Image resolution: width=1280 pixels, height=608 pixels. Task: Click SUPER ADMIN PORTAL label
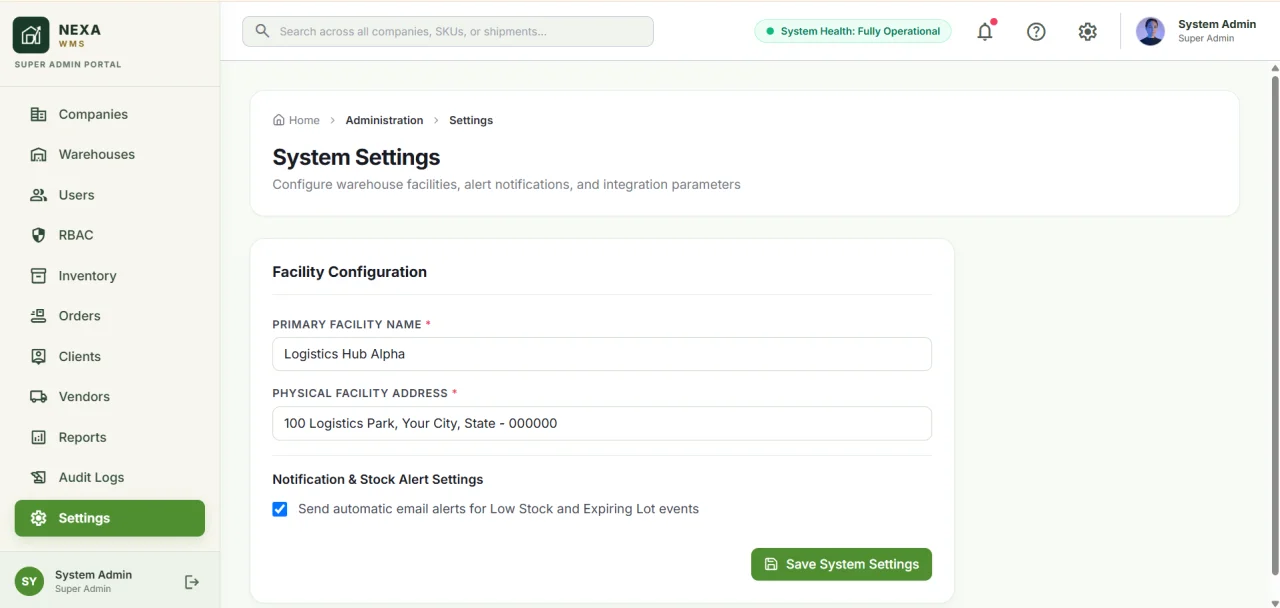point(68,64)
